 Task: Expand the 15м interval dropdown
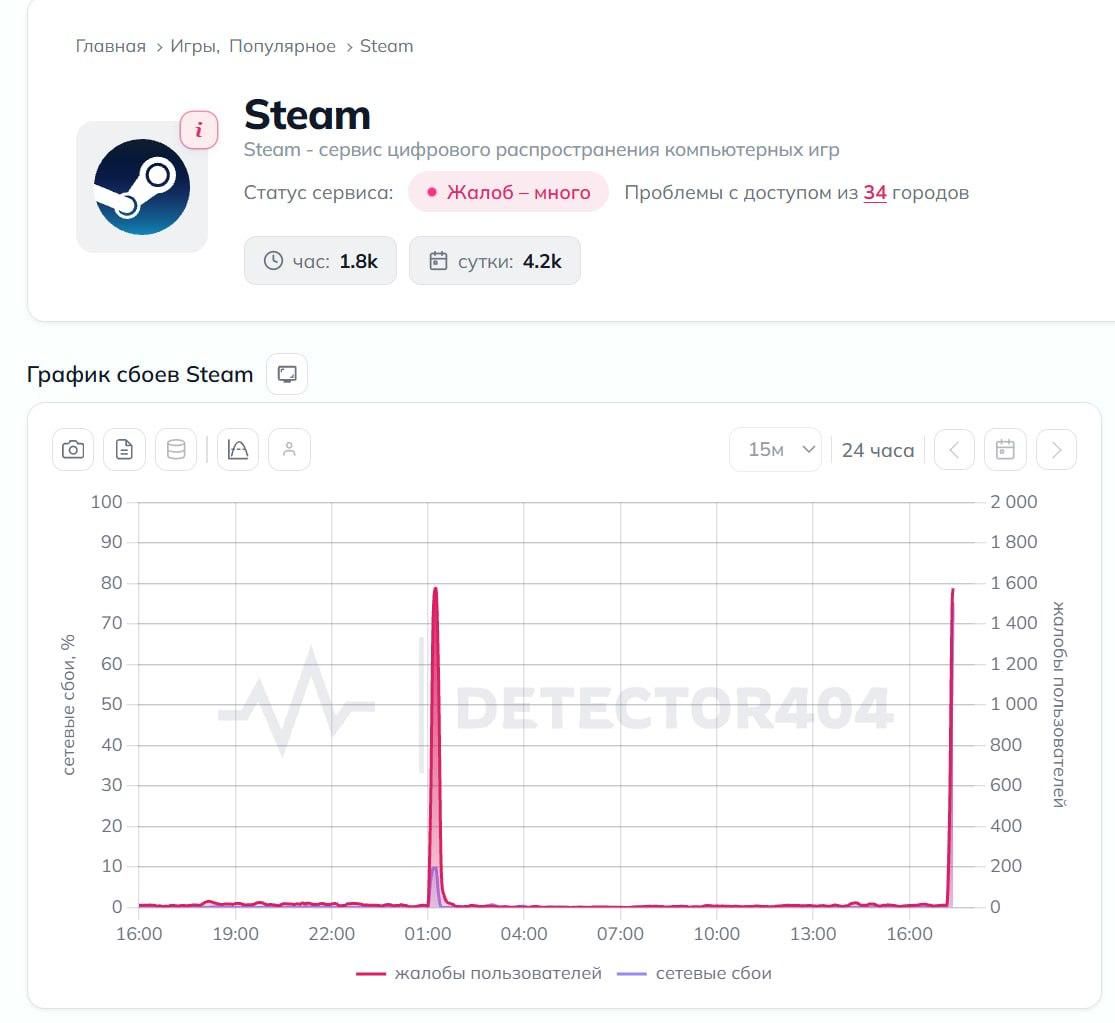(776, 449)
